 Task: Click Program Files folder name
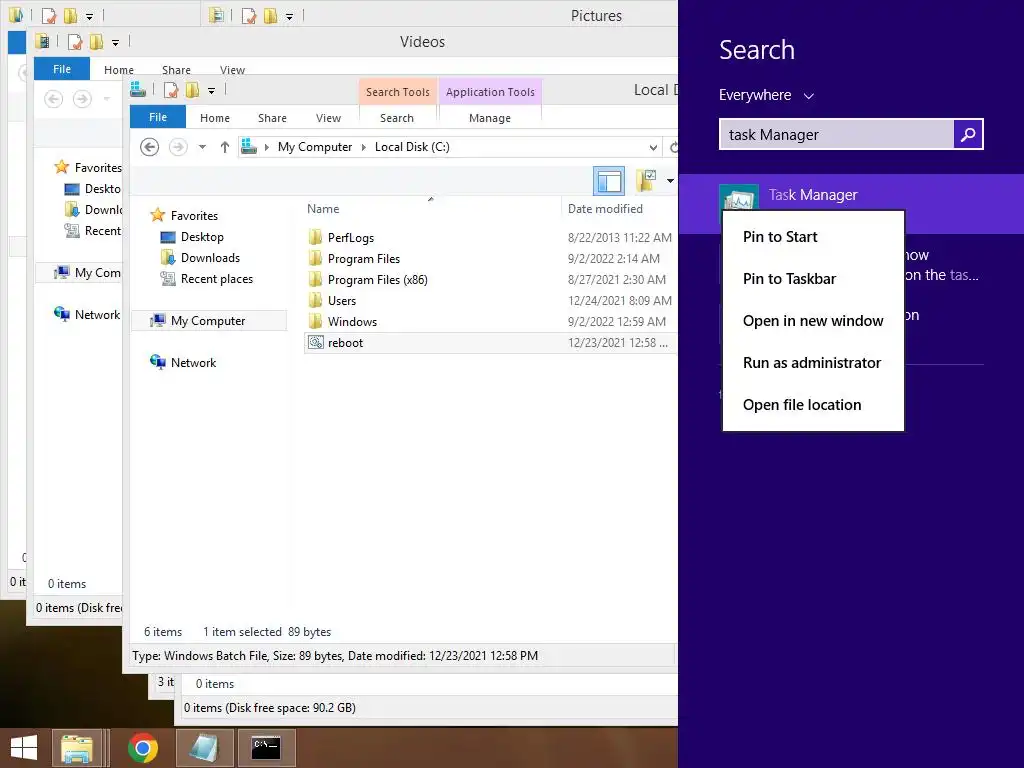tap(364, 259)
